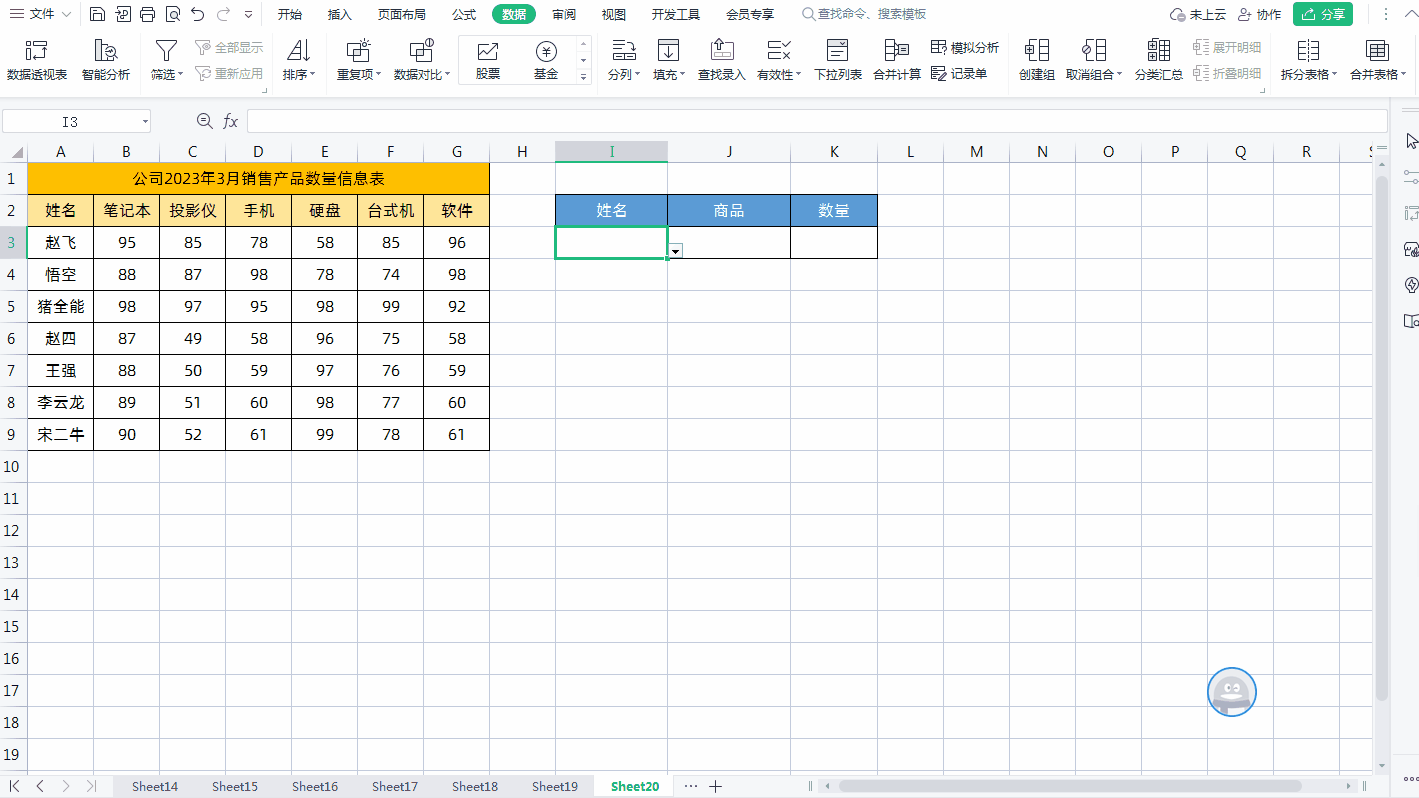Click the 创建组 group icon
Image resolution: width=1419 pixels, height=798 pixels.
click(x=1036, y=61)
